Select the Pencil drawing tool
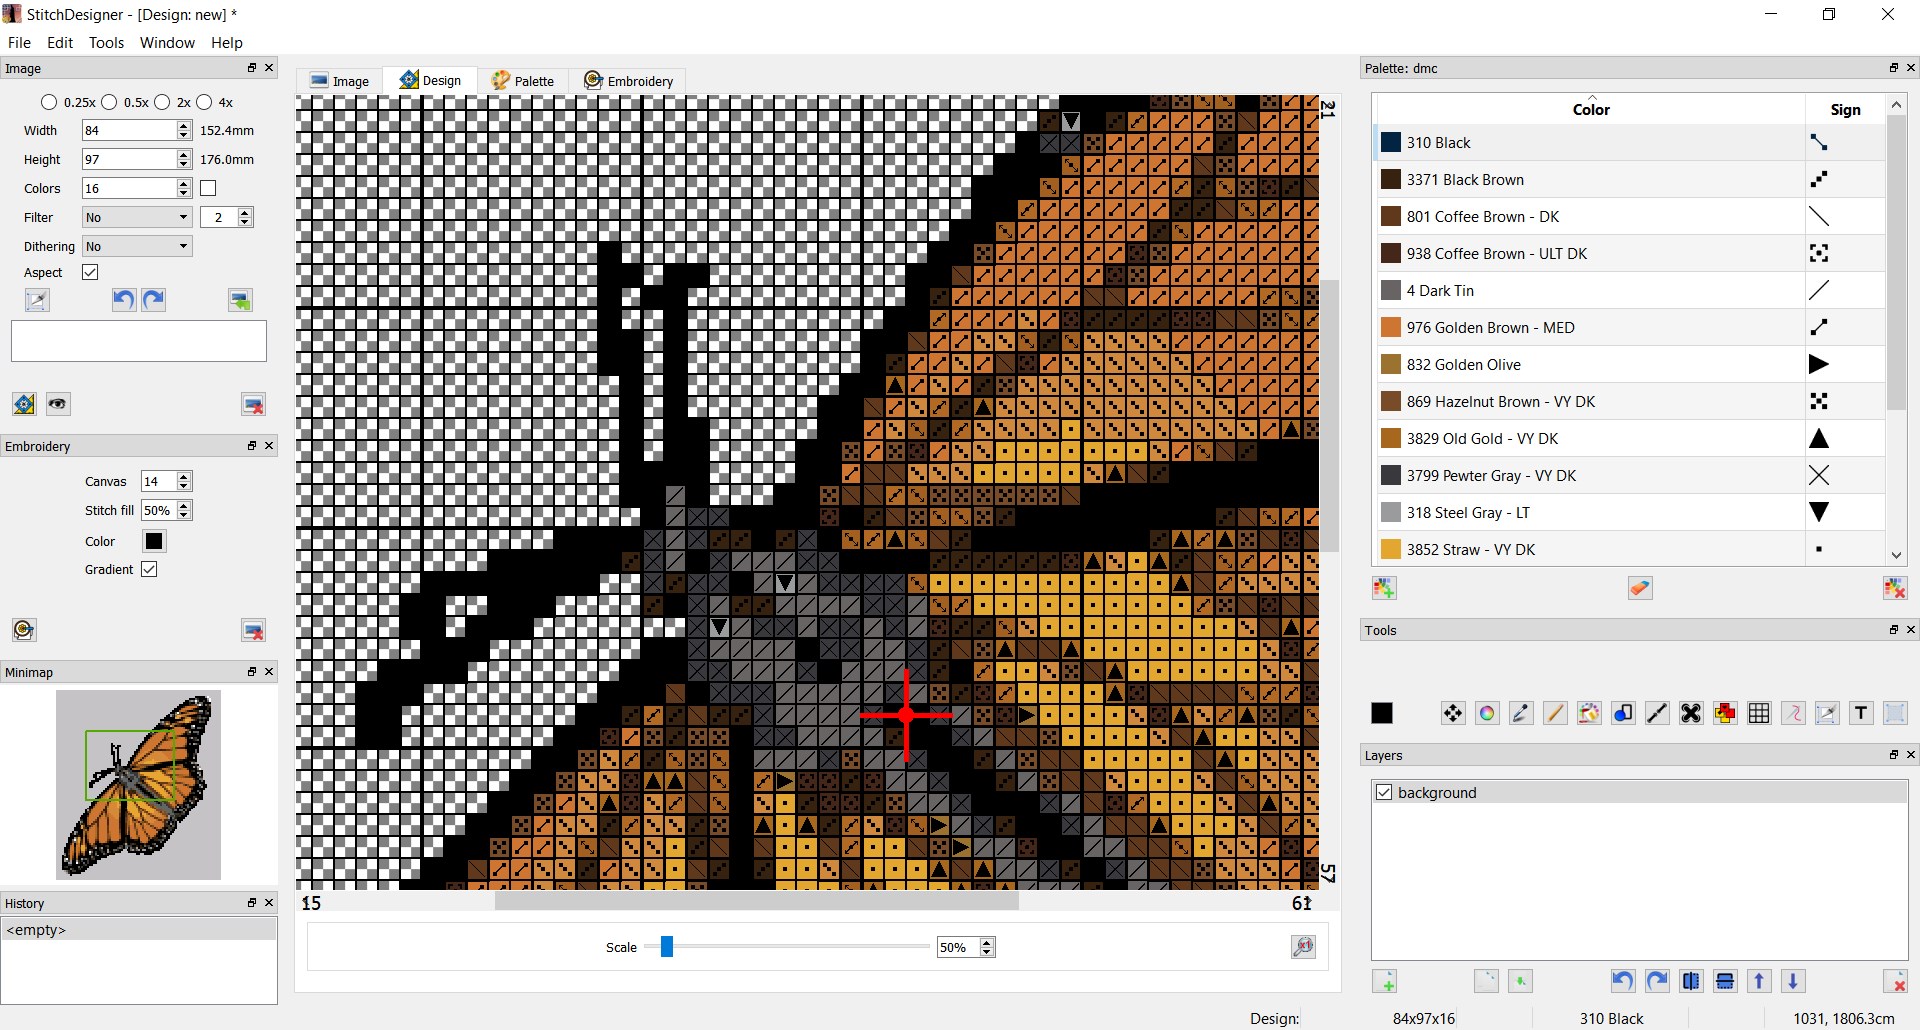The height and width of the screenshot is (1030, 1920). (1554, 713)
